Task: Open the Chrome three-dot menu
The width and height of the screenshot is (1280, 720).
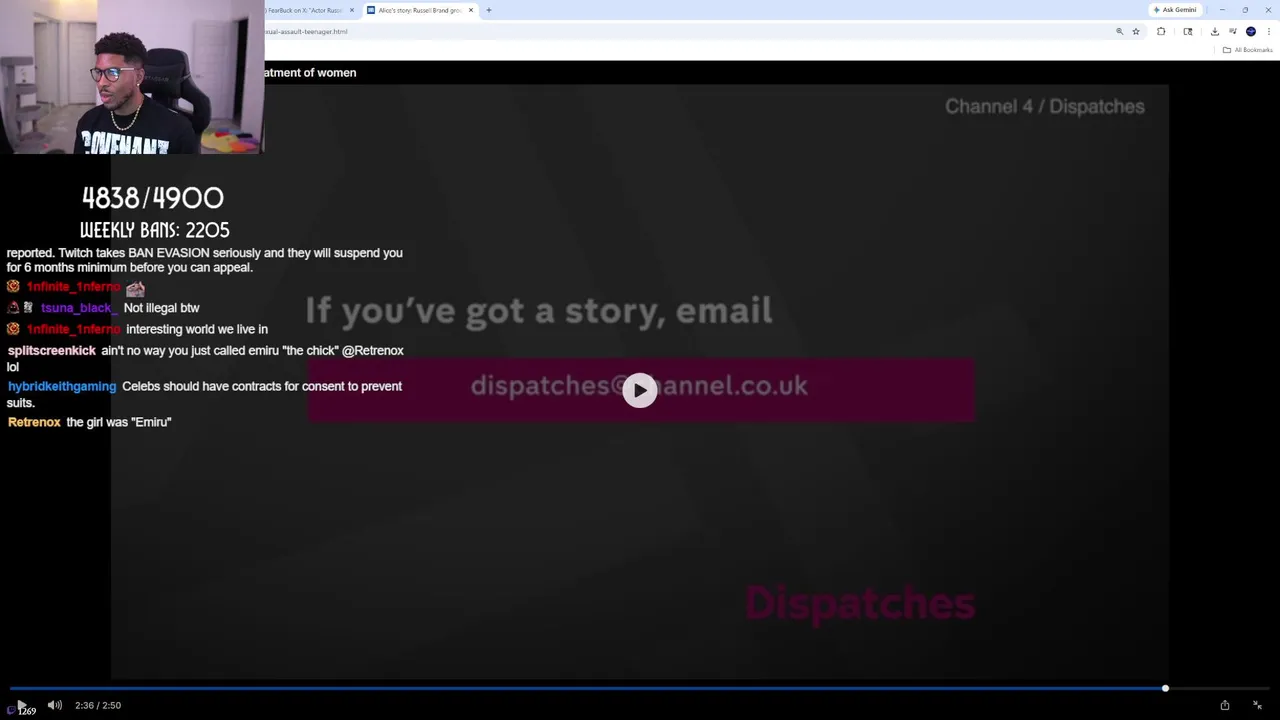Action: pyautogui.click(x=1268, y=31)
